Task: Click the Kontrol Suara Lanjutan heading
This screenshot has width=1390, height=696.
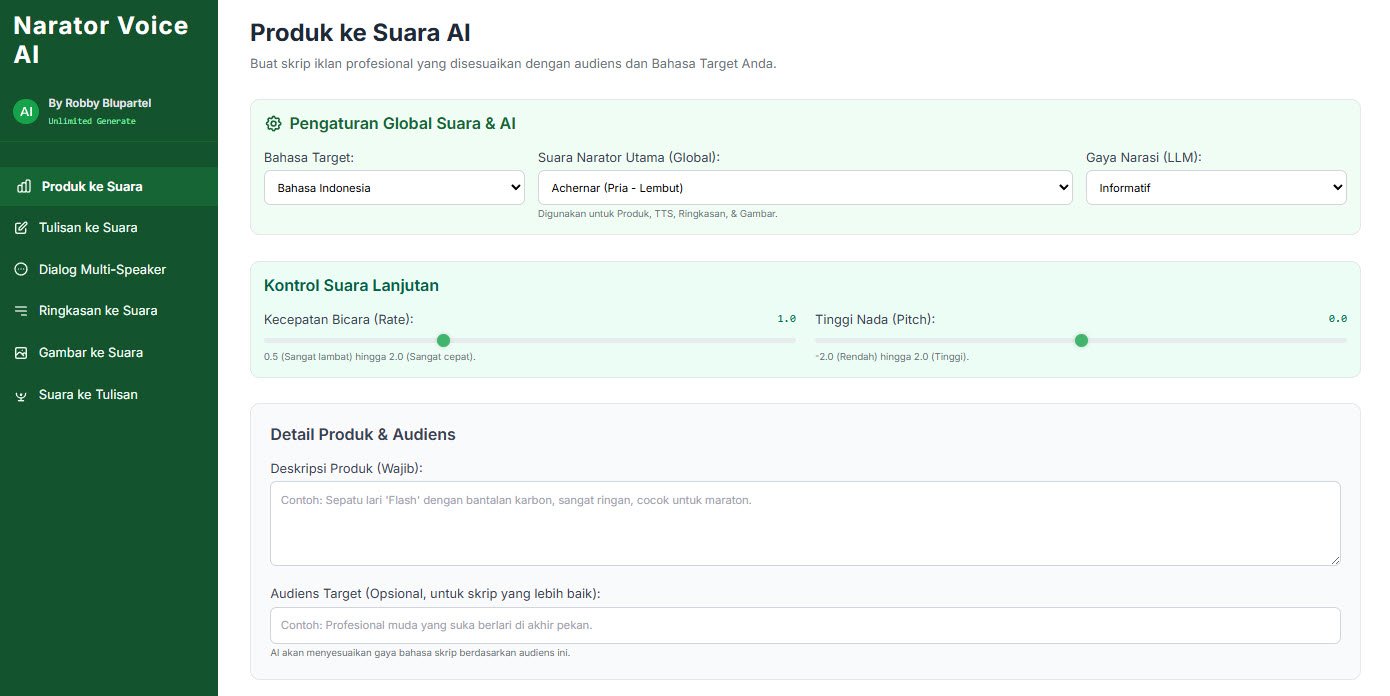Action: tap(351, 286)
